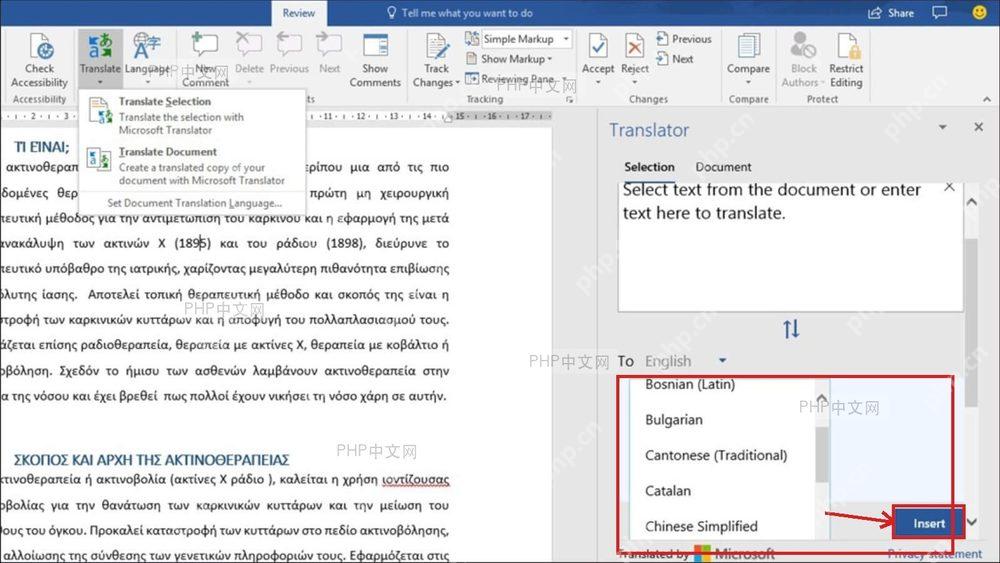Open Restrict Editing
Image resolution: width=1000 pixels, height=563 pixels.
point(846,60)
